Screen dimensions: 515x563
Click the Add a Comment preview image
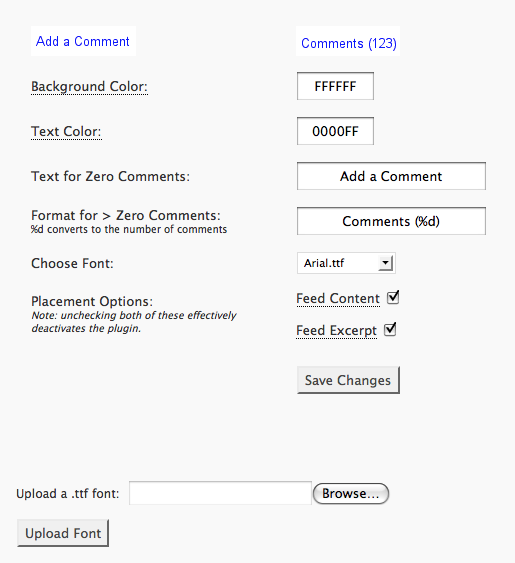click(83, 41)
